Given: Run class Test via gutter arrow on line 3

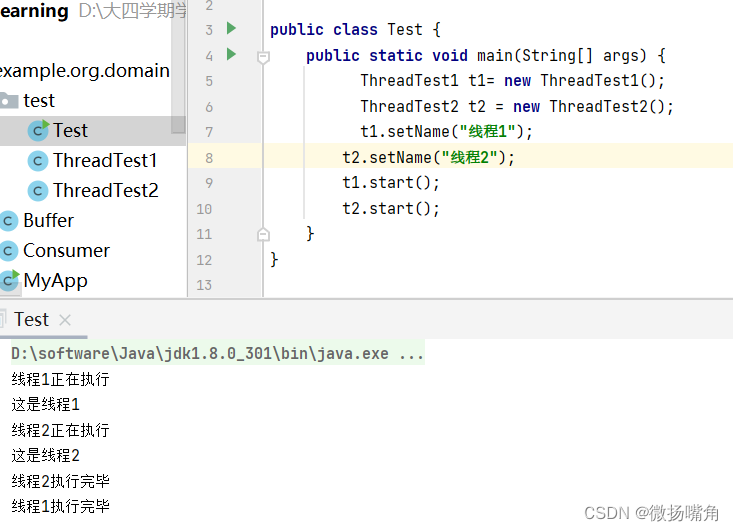Looking at the screenshot, I should [231, 29].
